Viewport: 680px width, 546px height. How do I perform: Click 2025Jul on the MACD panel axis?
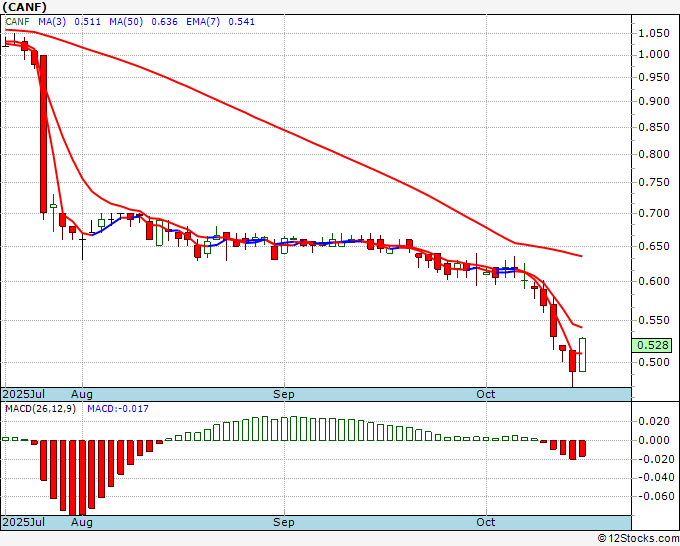click(x=24, y=522)
